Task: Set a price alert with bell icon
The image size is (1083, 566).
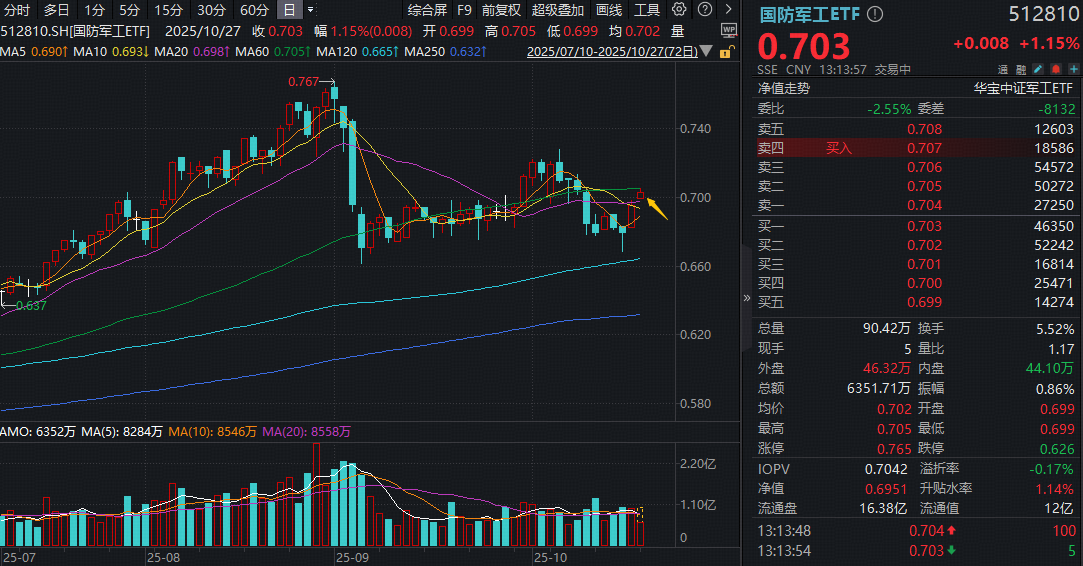Action: pos(1054,70)
